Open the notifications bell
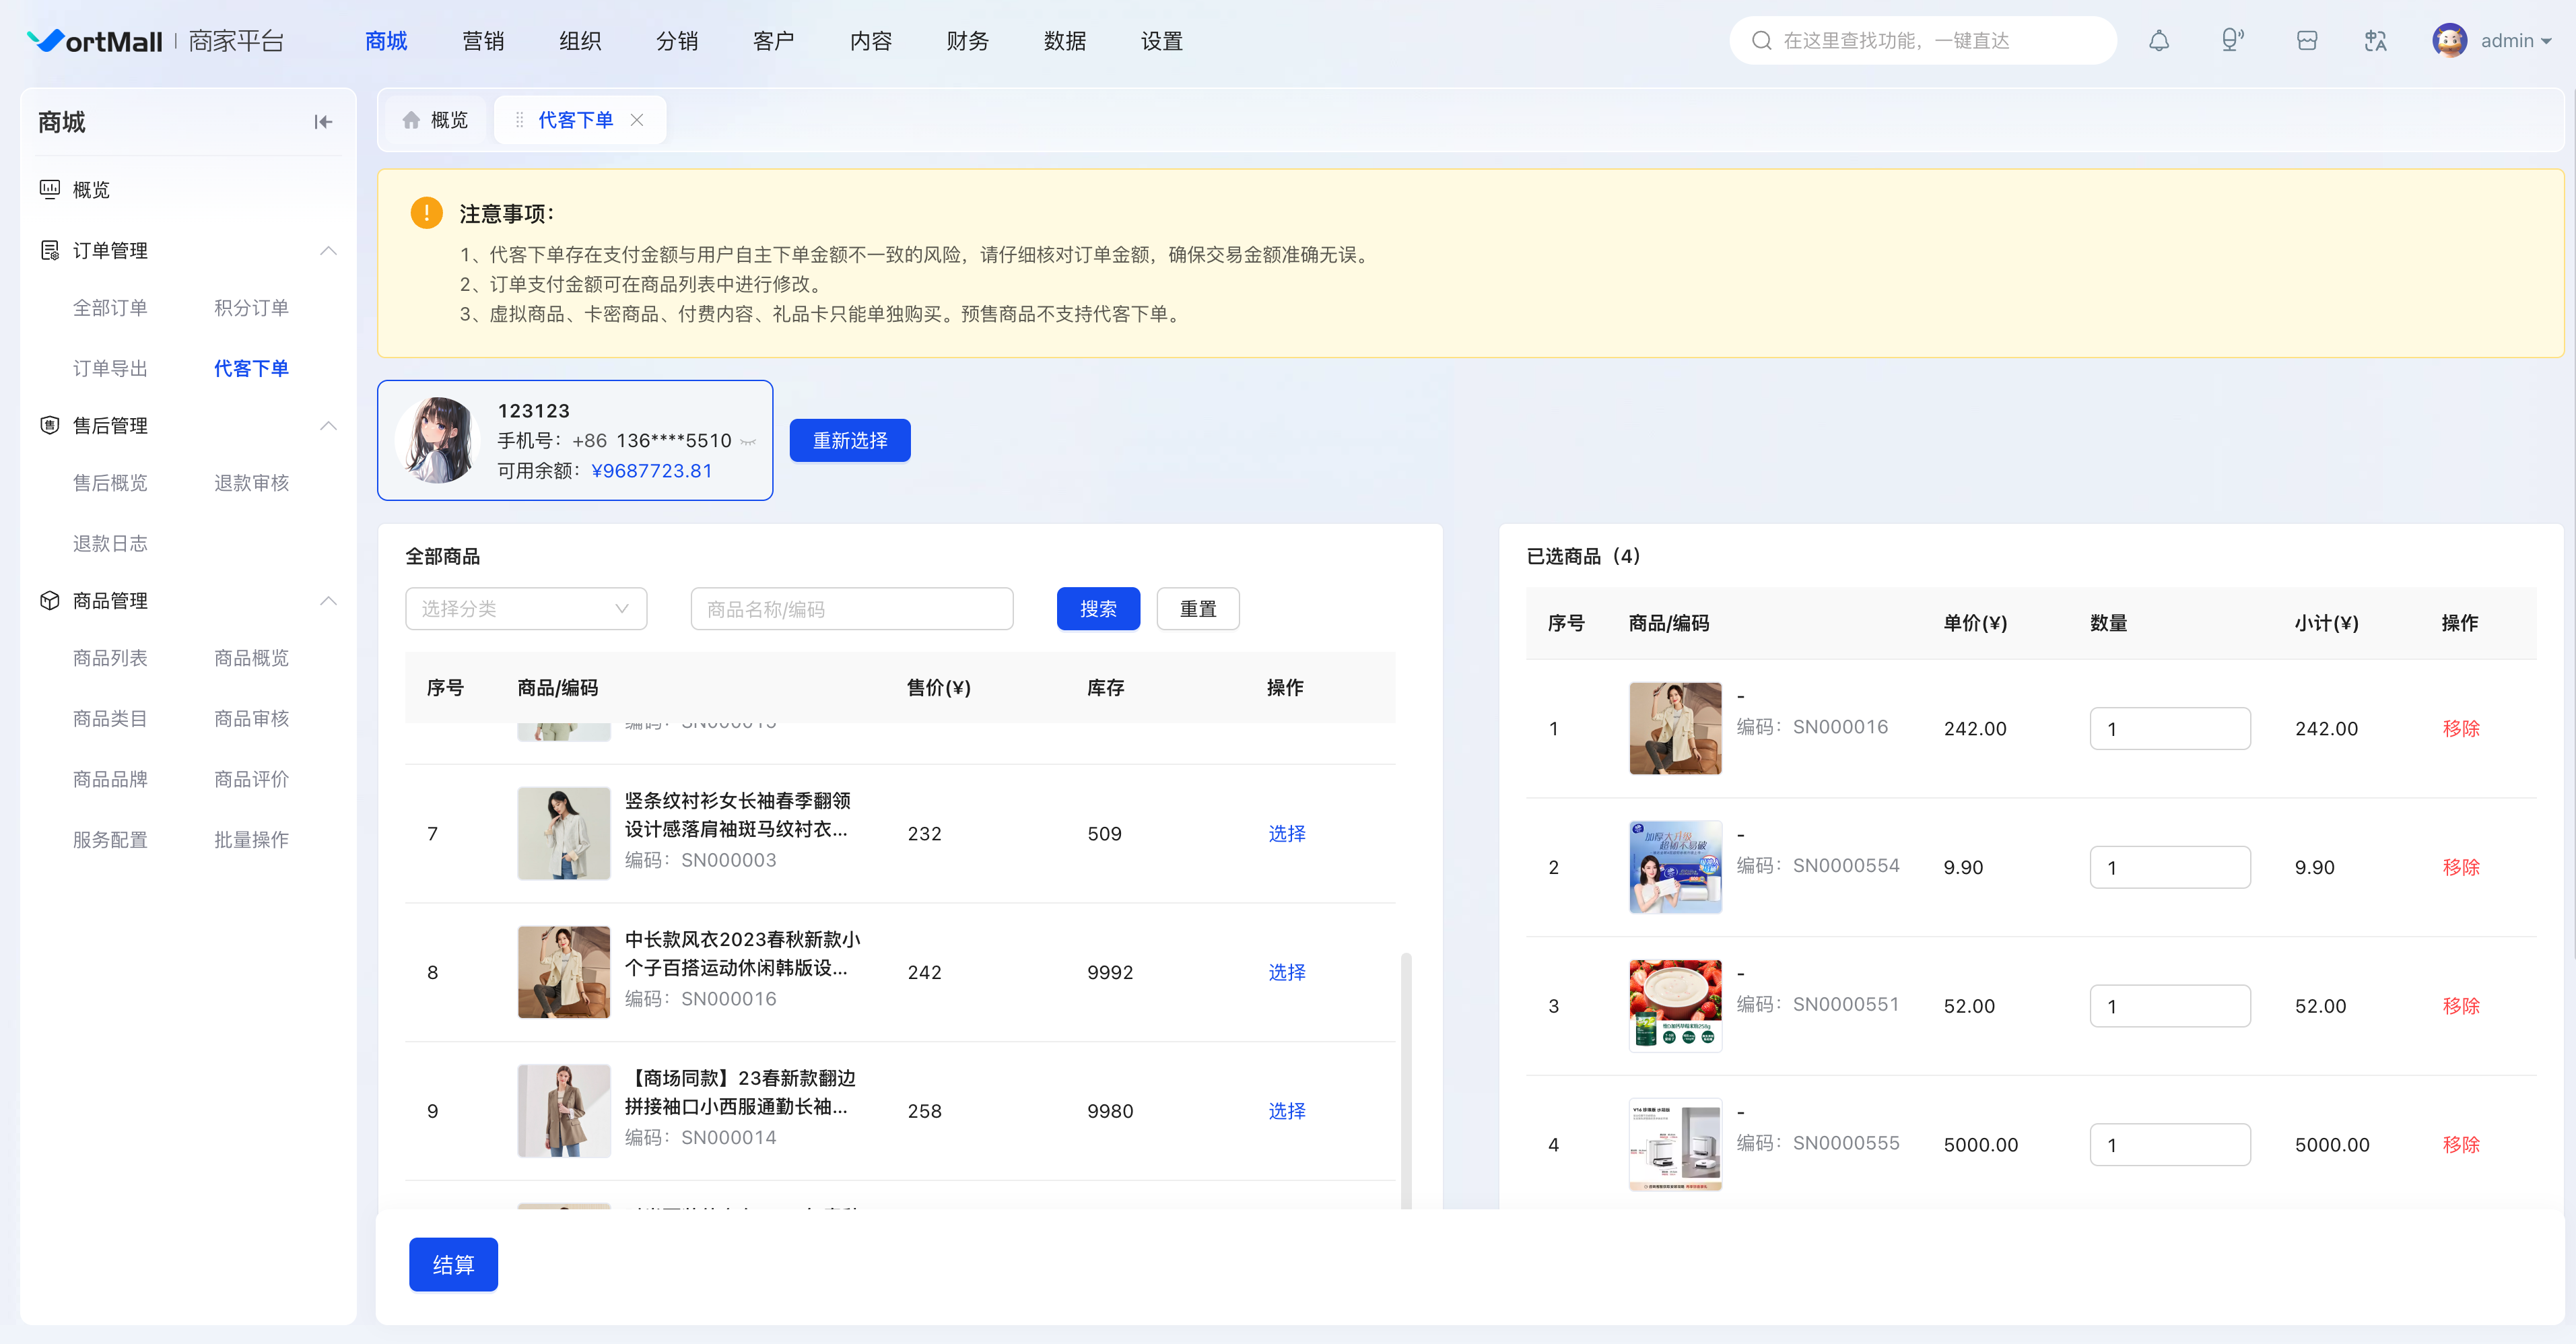Image resolution: width=2576 pixels, height=1344 pixels. pyautogui.click(x=2159, y=41)
